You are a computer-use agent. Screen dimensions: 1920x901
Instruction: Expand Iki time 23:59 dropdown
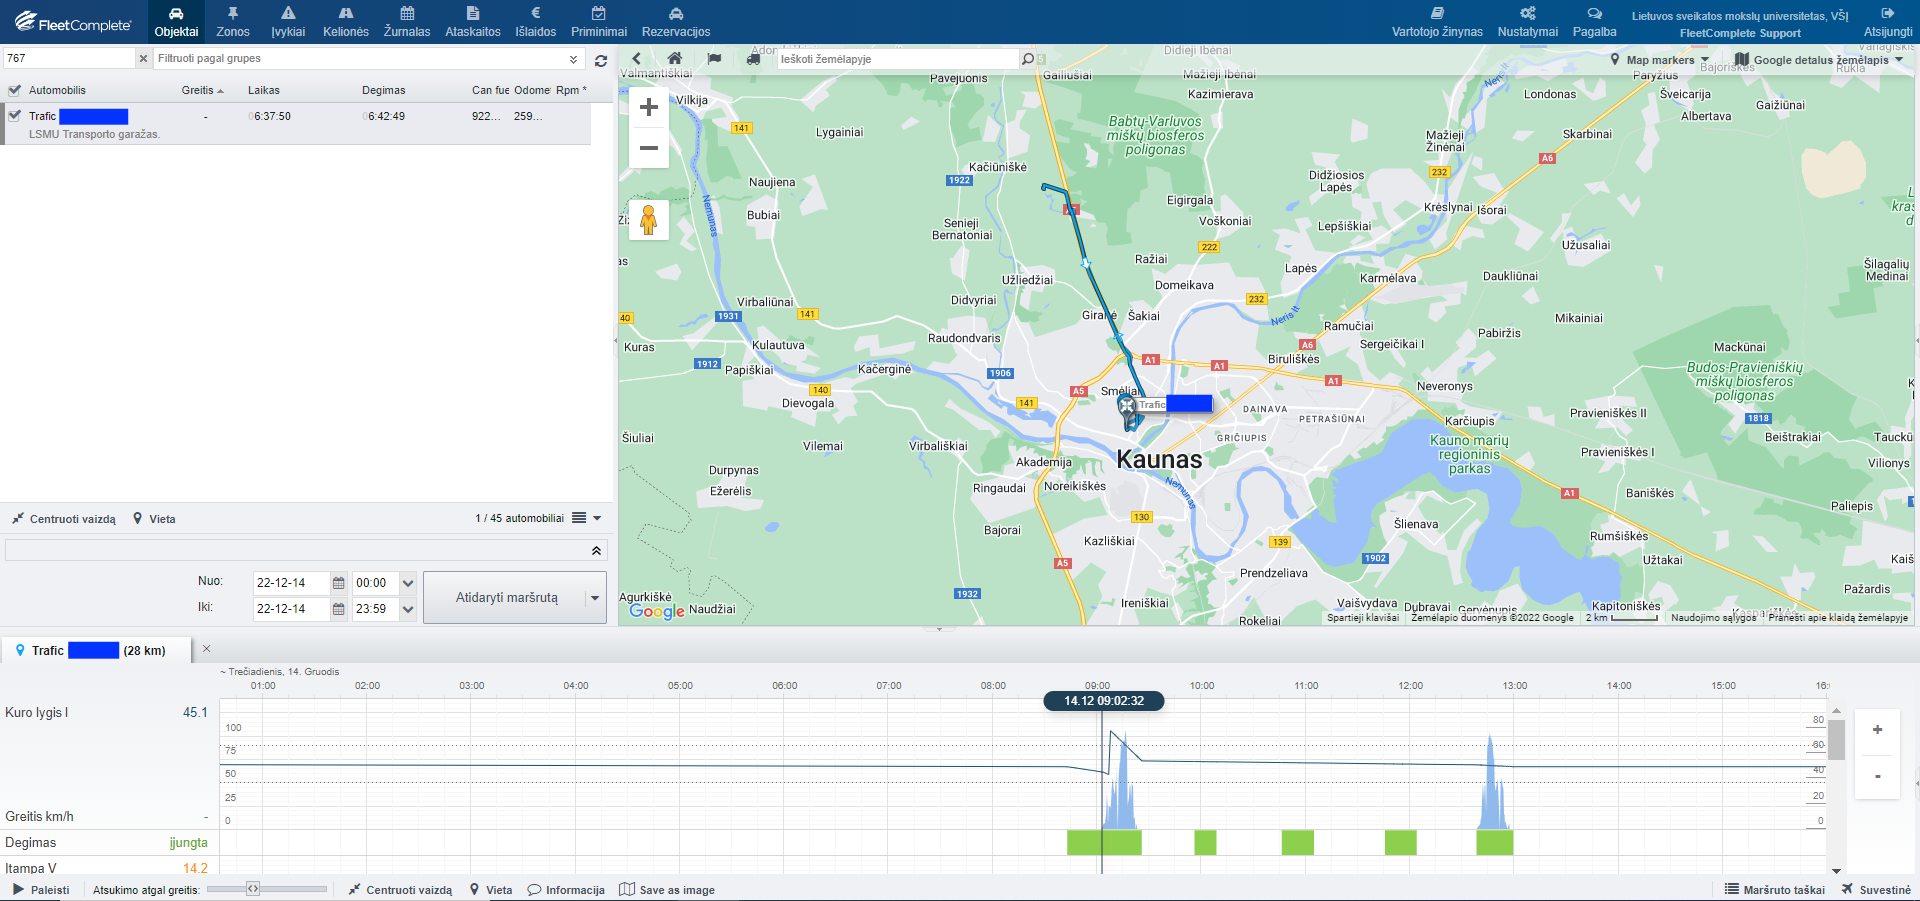tap(408, 609)
